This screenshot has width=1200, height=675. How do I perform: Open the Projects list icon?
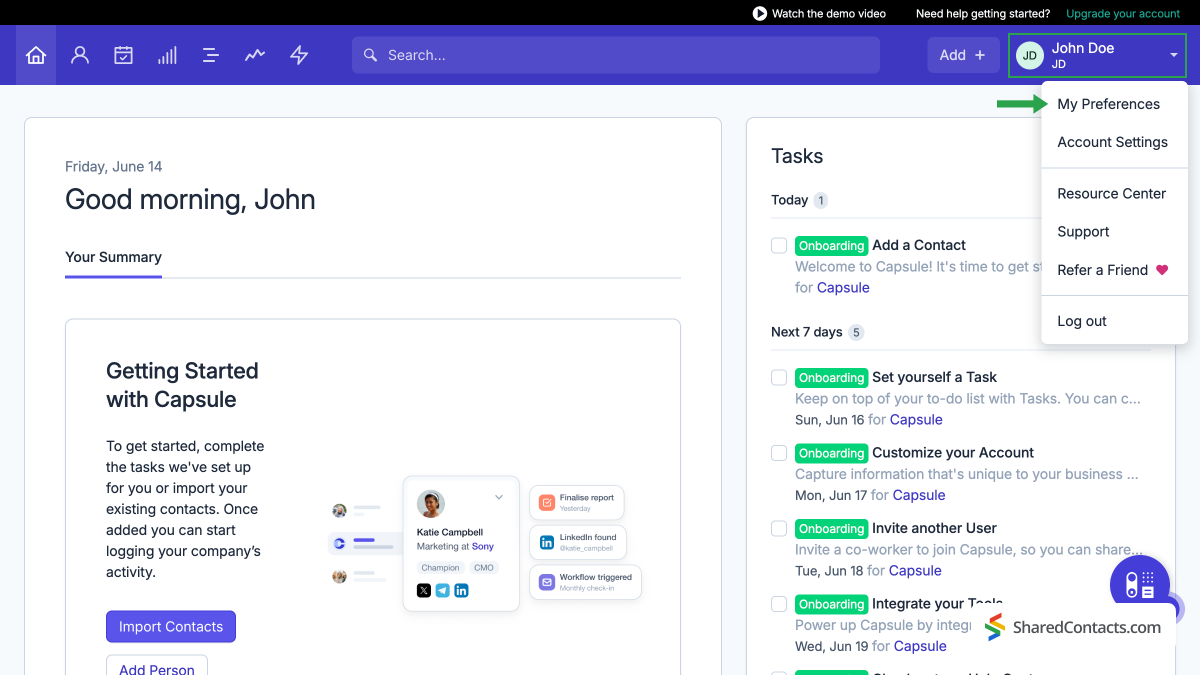(x=211, y=55)
